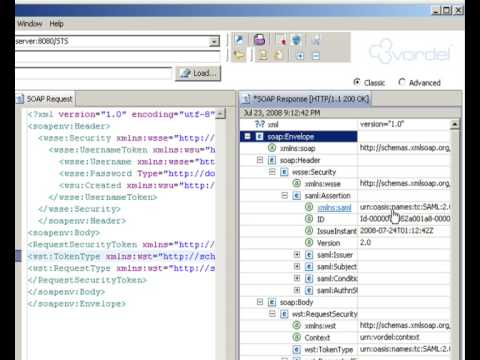Click the expand-all plus toolbar icon
Image resolution: width=480 pixels, height=360 pixels.
click(300, 56)
